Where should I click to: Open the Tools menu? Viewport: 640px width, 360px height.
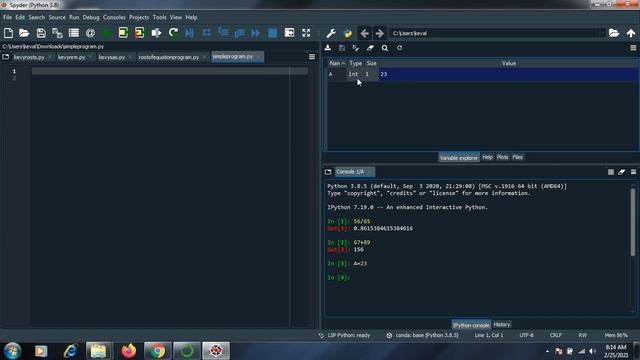159,18
